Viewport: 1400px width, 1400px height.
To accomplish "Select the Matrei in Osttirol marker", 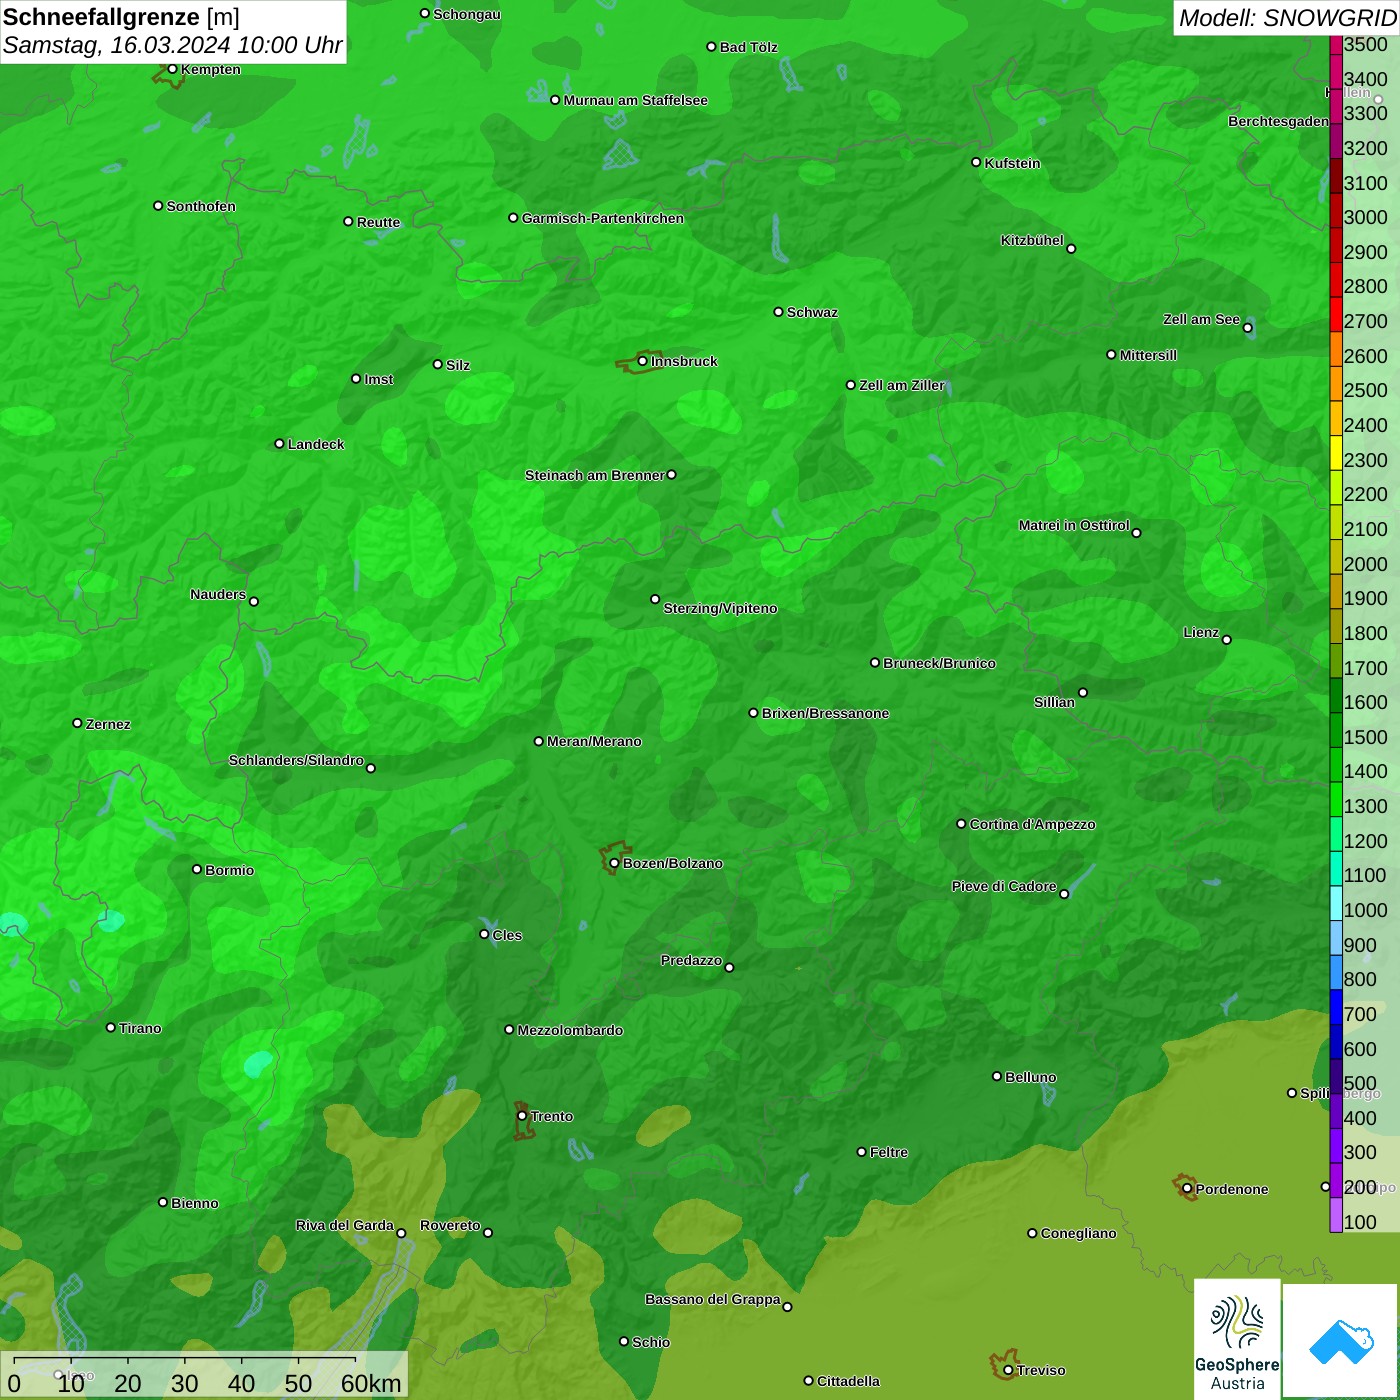I will (x=1136, y=533).
